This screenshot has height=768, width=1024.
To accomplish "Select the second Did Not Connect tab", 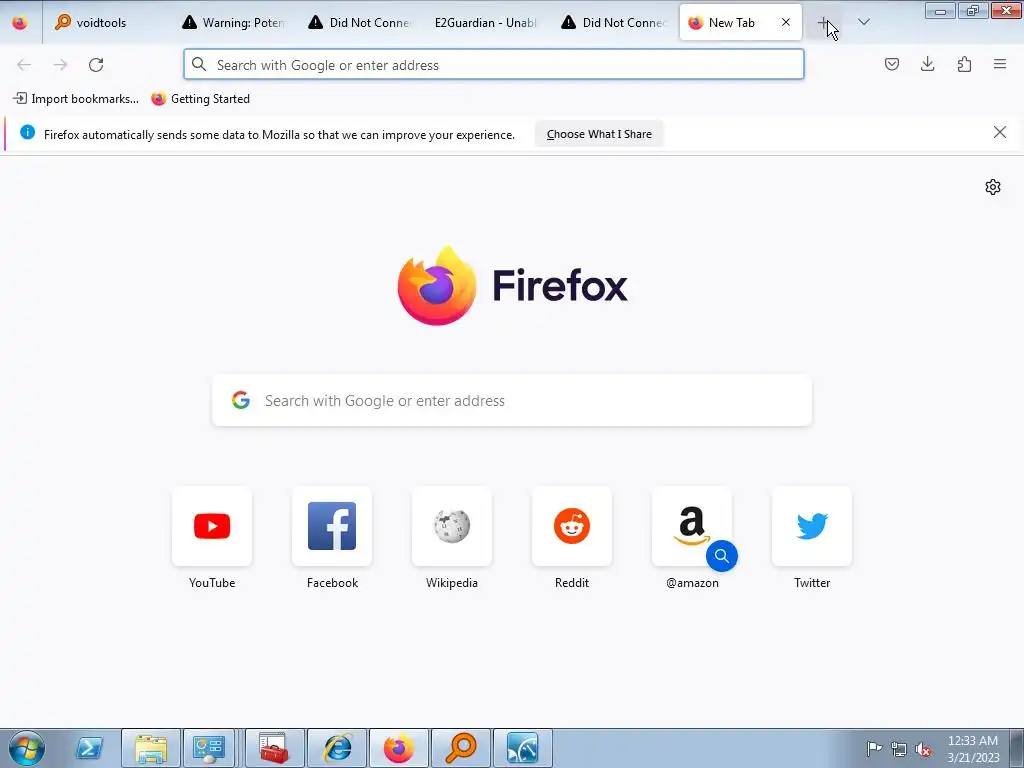I will 615,22.
